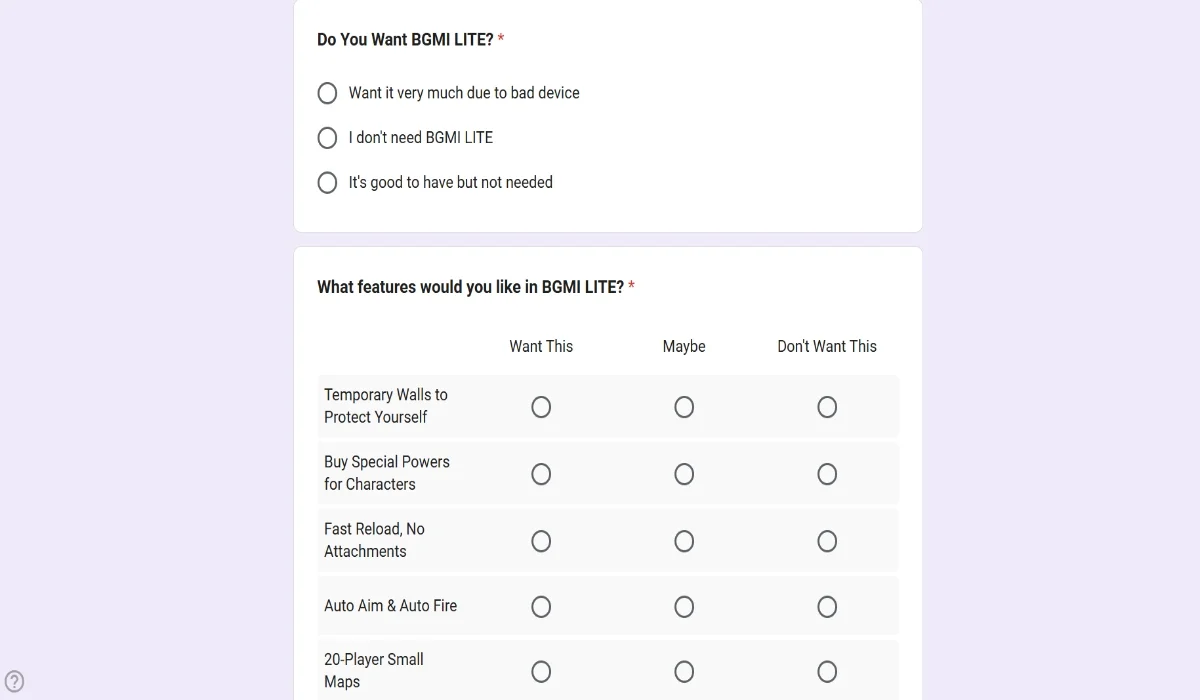Mark 'Want This' for Temporary Walls row

click(541, 407)
